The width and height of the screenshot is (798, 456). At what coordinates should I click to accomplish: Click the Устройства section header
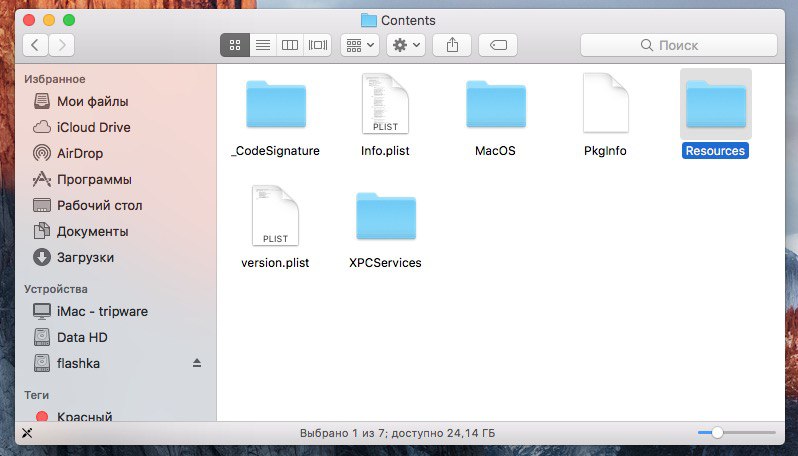point(55,289)
